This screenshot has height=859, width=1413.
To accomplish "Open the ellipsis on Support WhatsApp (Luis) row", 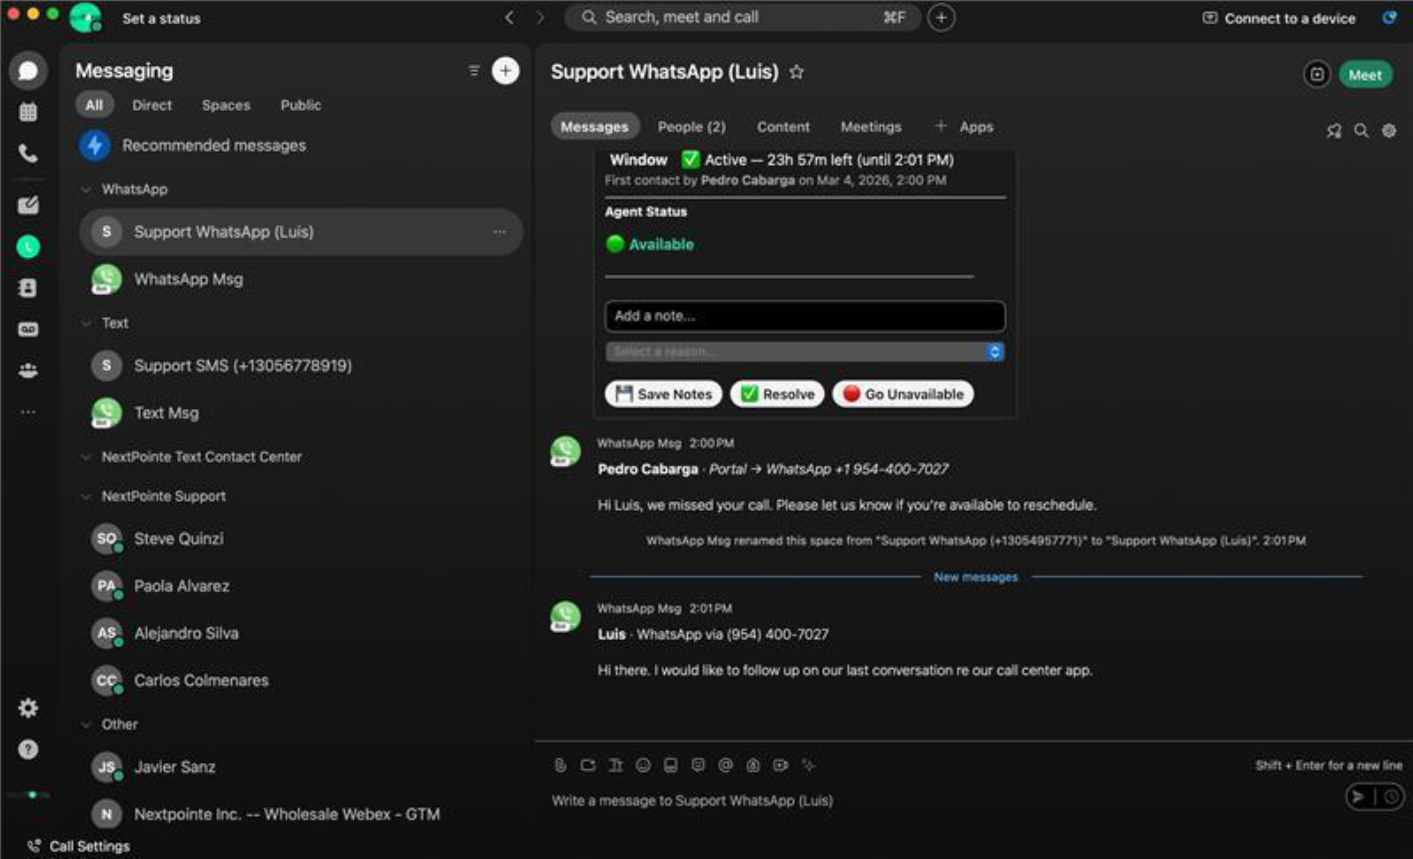I will [x=499, y=232].
